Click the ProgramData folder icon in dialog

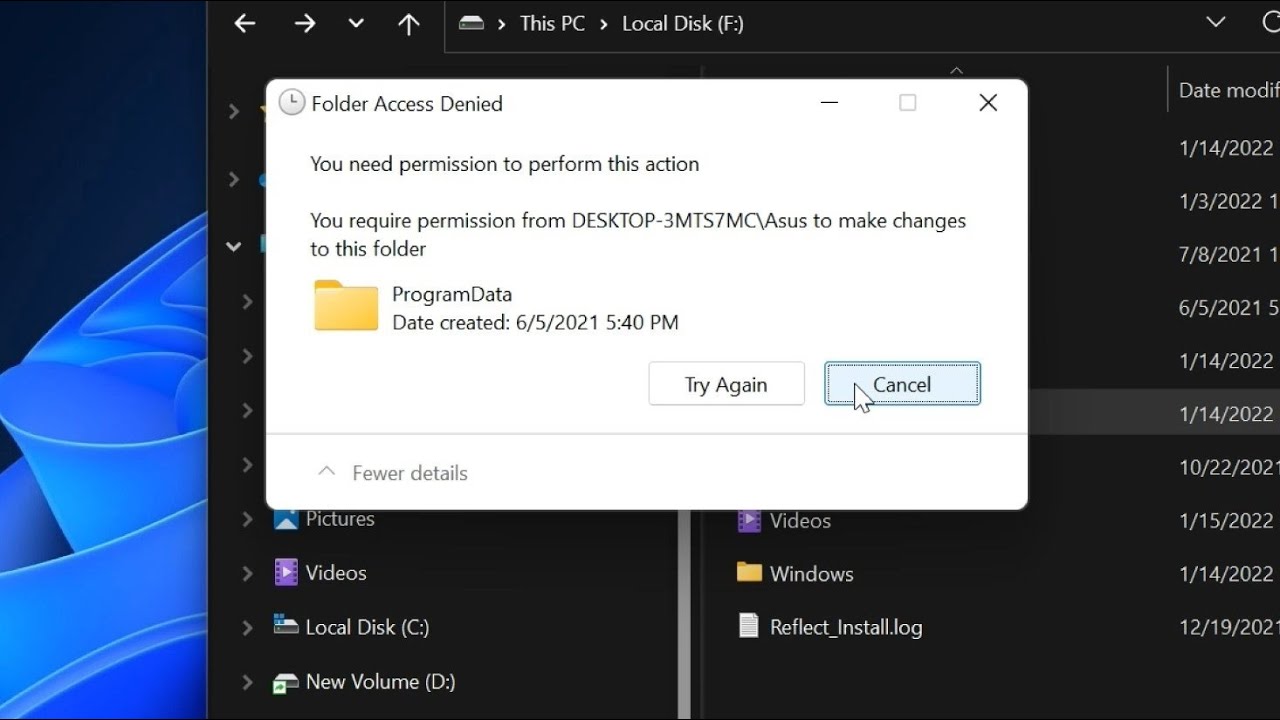coord(346,306)
